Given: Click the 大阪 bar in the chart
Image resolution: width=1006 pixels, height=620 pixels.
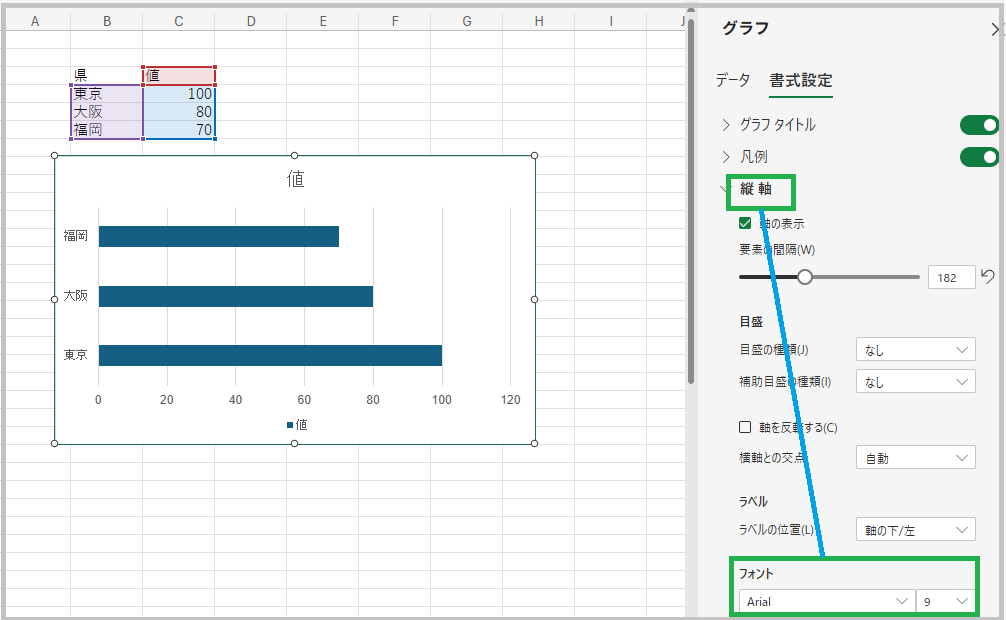Looking at the screenshot, I should coord(236,296).
